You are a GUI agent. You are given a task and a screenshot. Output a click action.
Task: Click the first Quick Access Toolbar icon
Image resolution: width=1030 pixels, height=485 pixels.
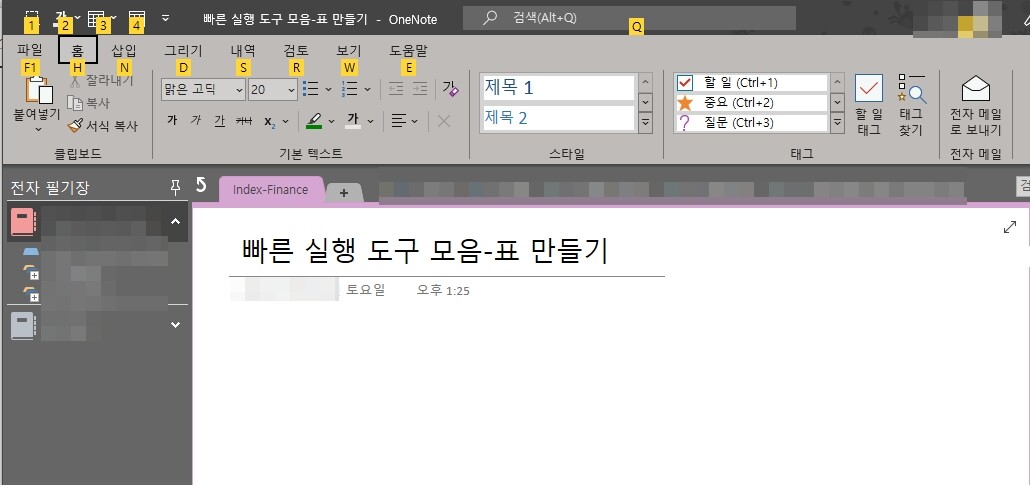coord(31,17)
